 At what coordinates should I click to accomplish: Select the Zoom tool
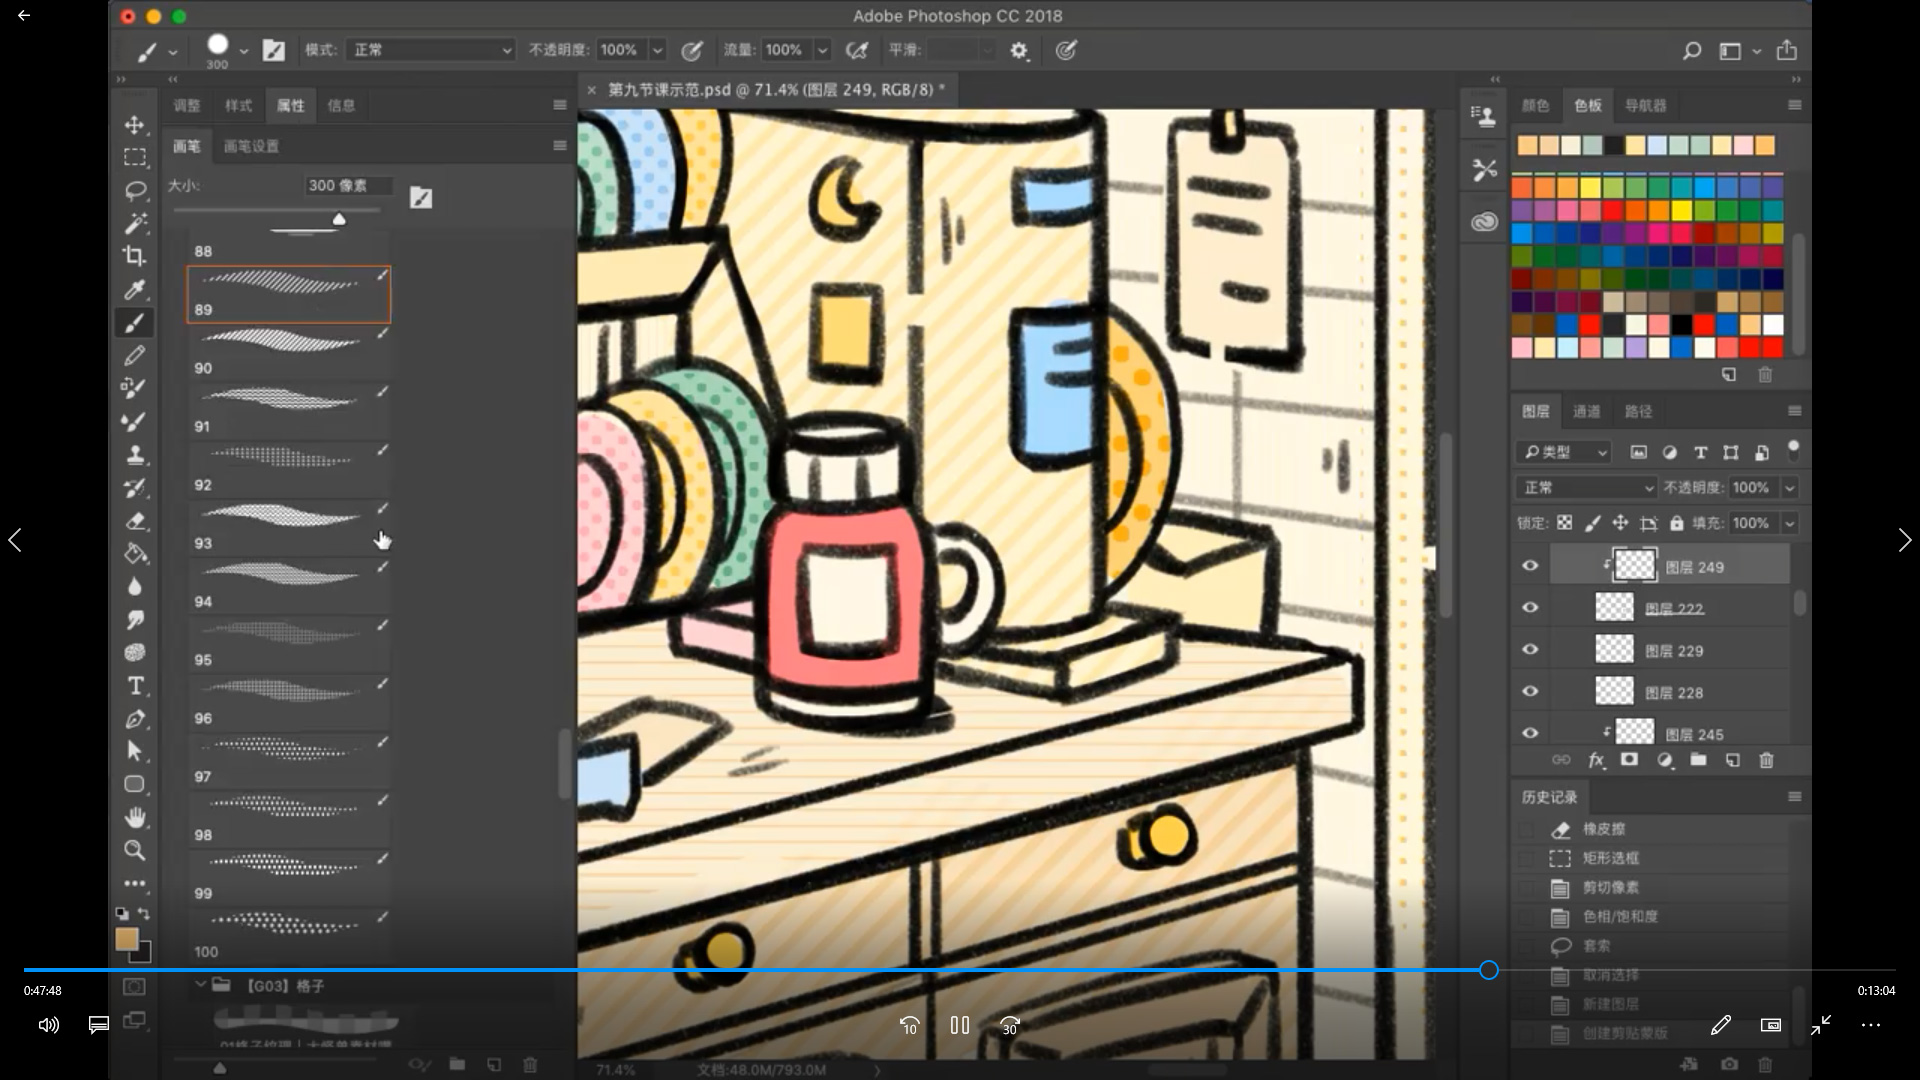134,850
